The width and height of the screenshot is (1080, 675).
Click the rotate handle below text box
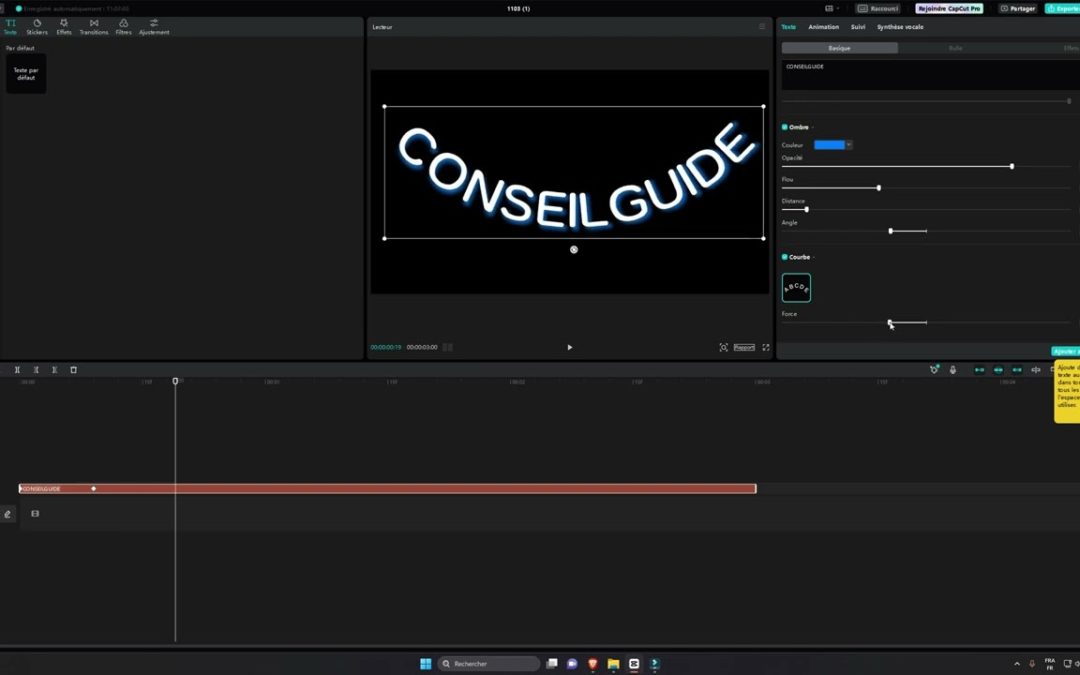click(x=574, y=250)
